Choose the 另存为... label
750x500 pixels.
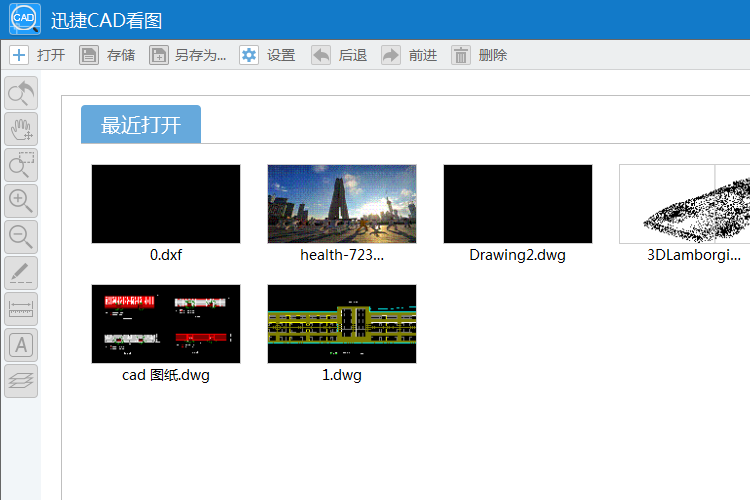click(200, 55)
